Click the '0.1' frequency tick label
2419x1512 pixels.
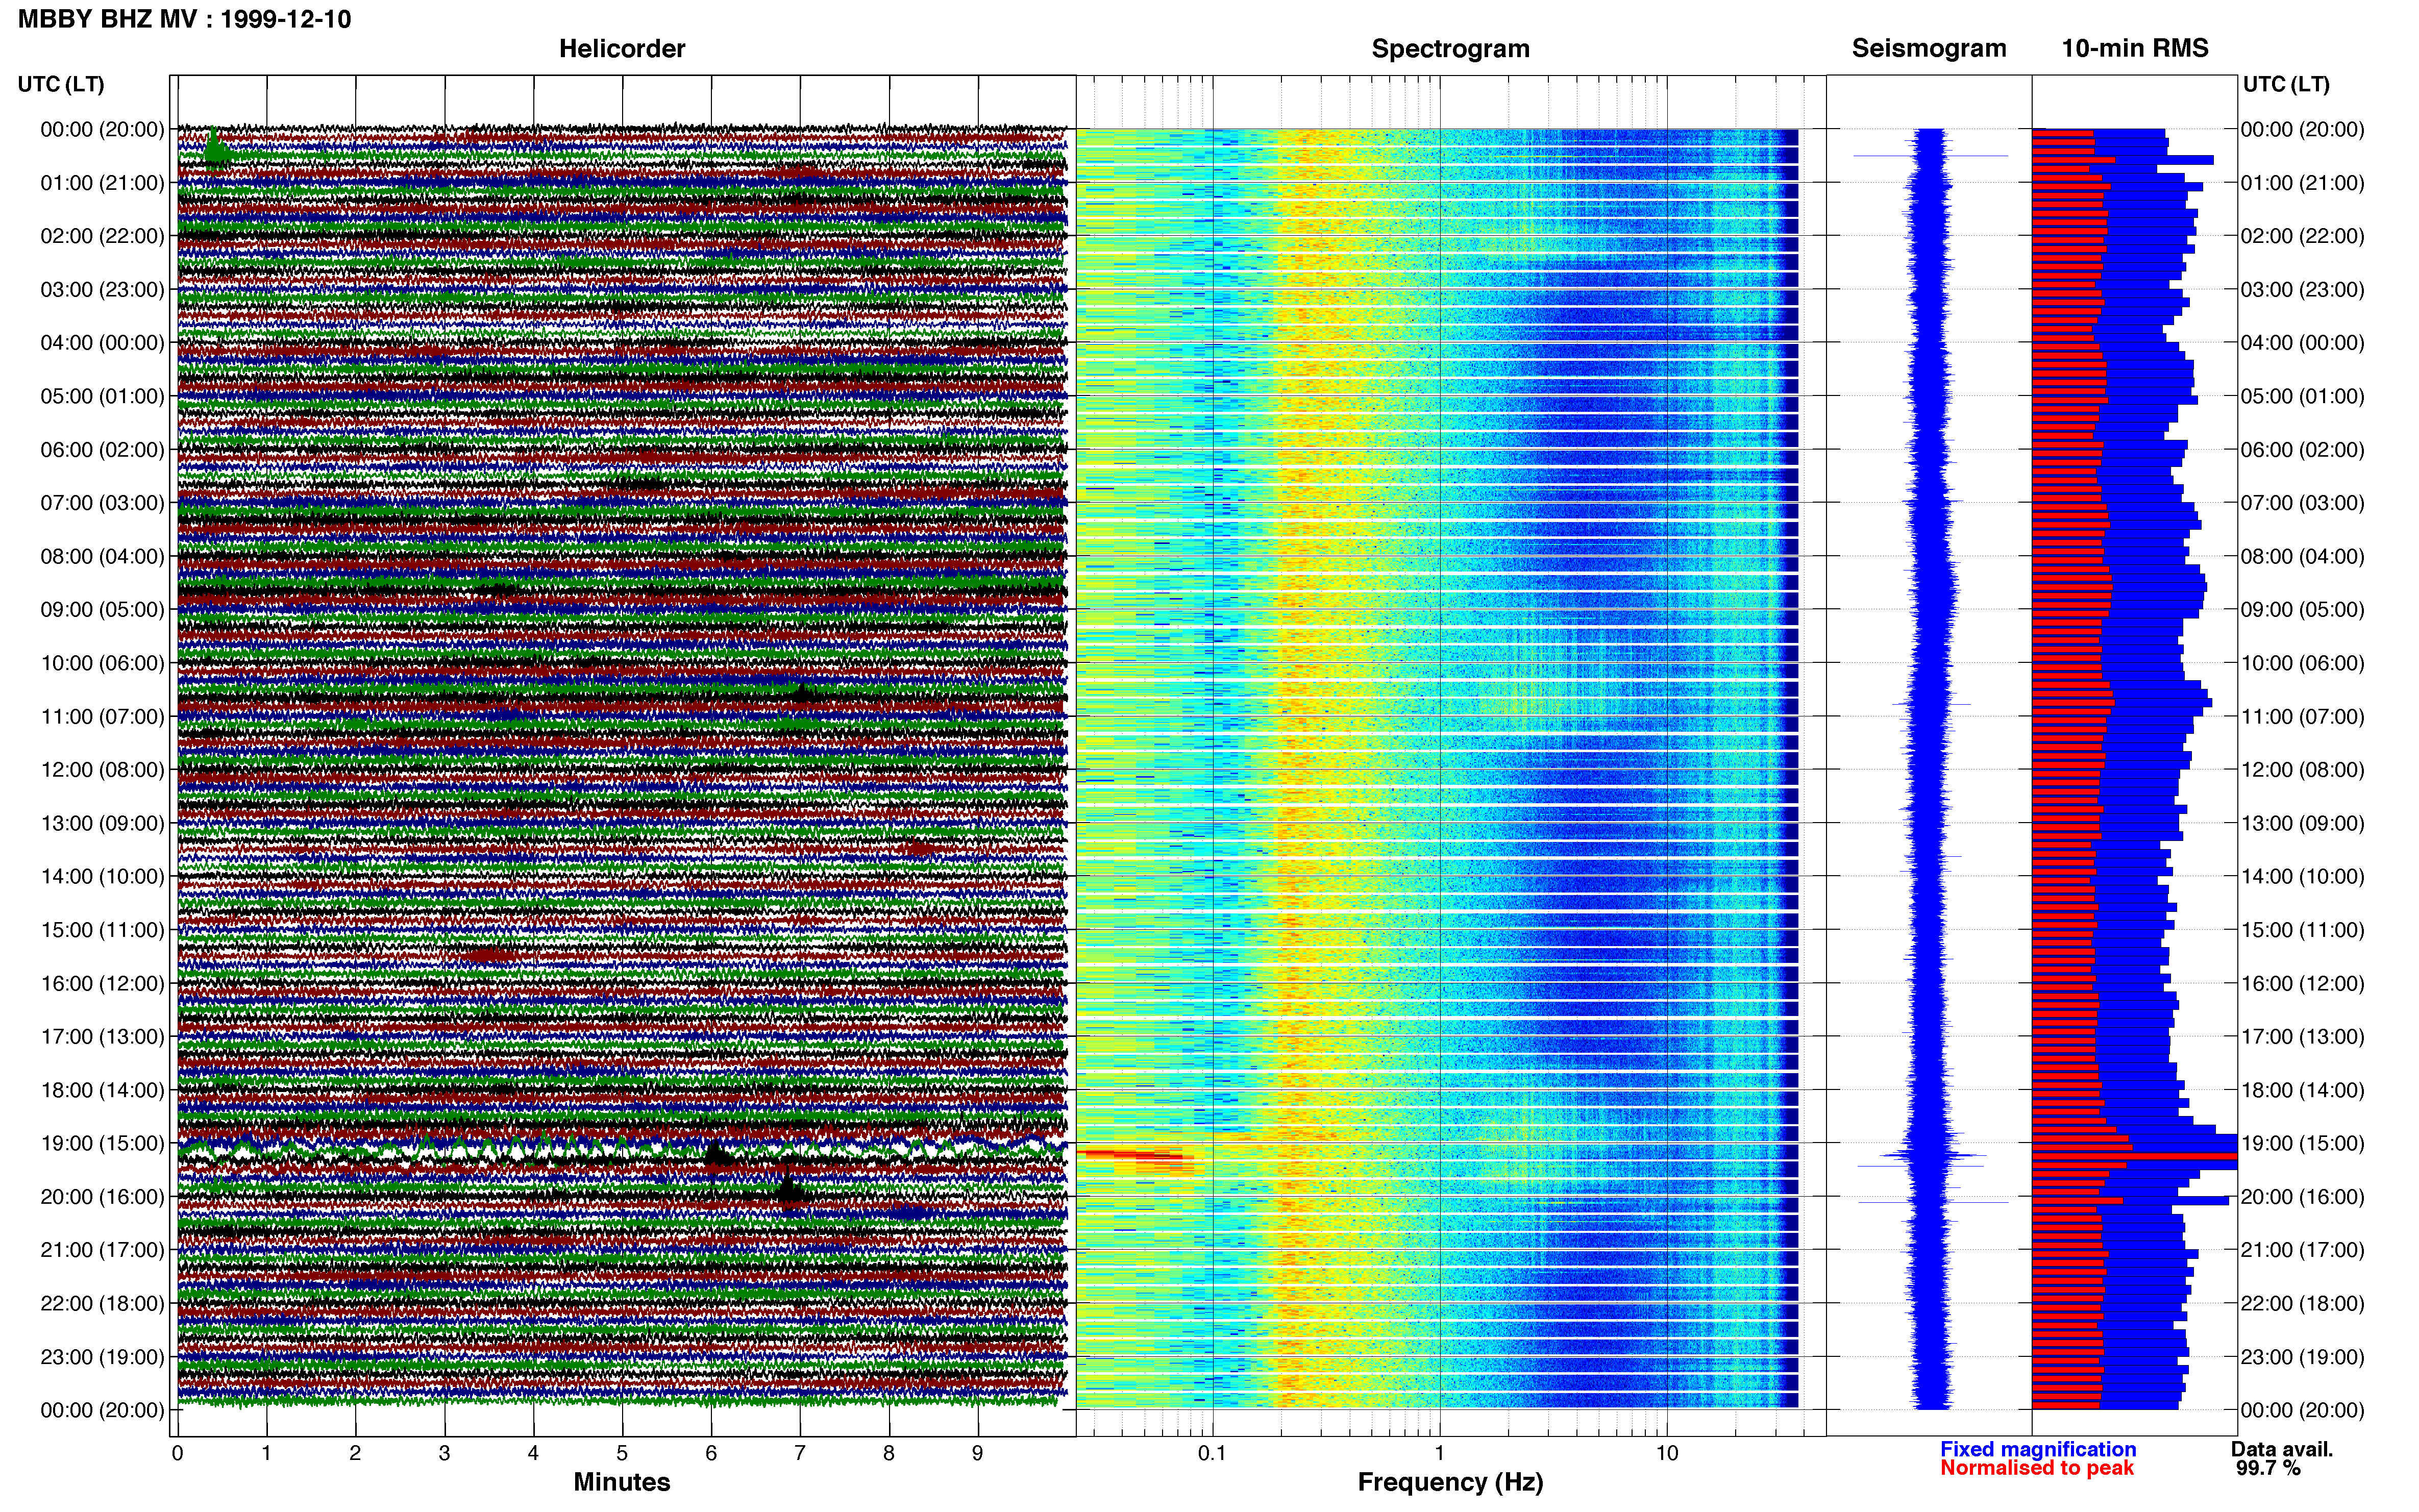(x=1212, y=1453)
